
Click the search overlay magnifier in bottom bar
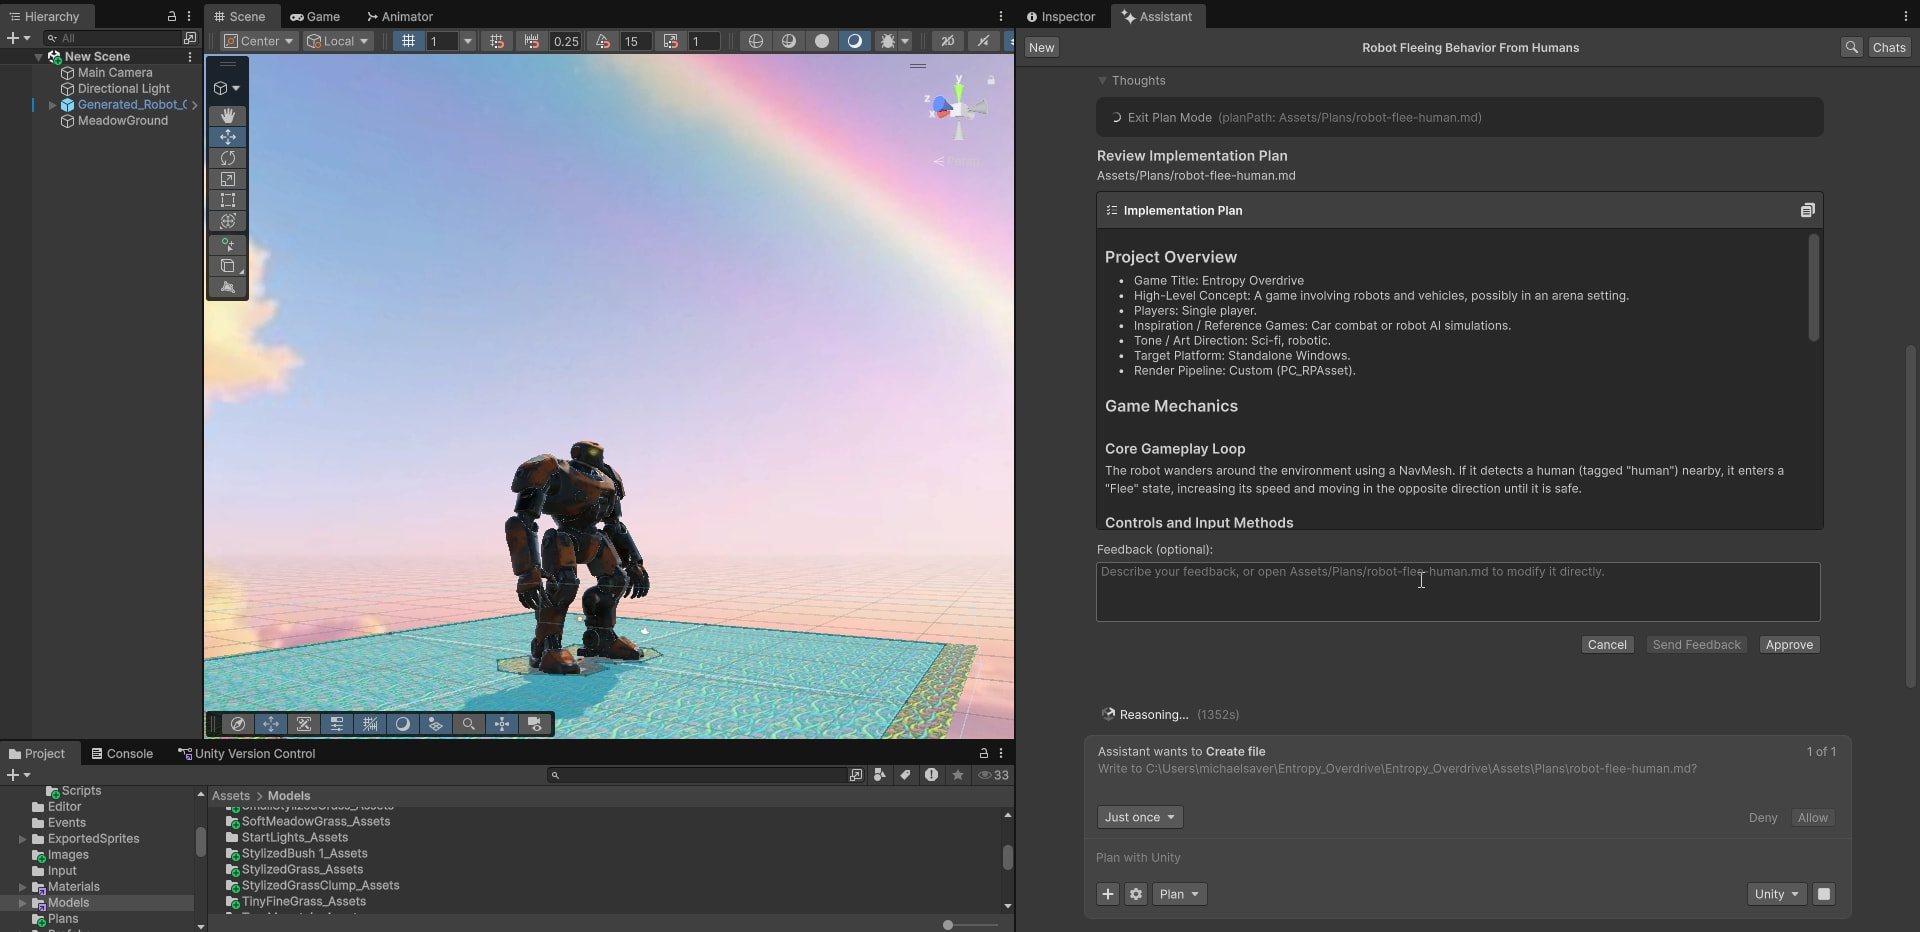[x=469, y=724]
